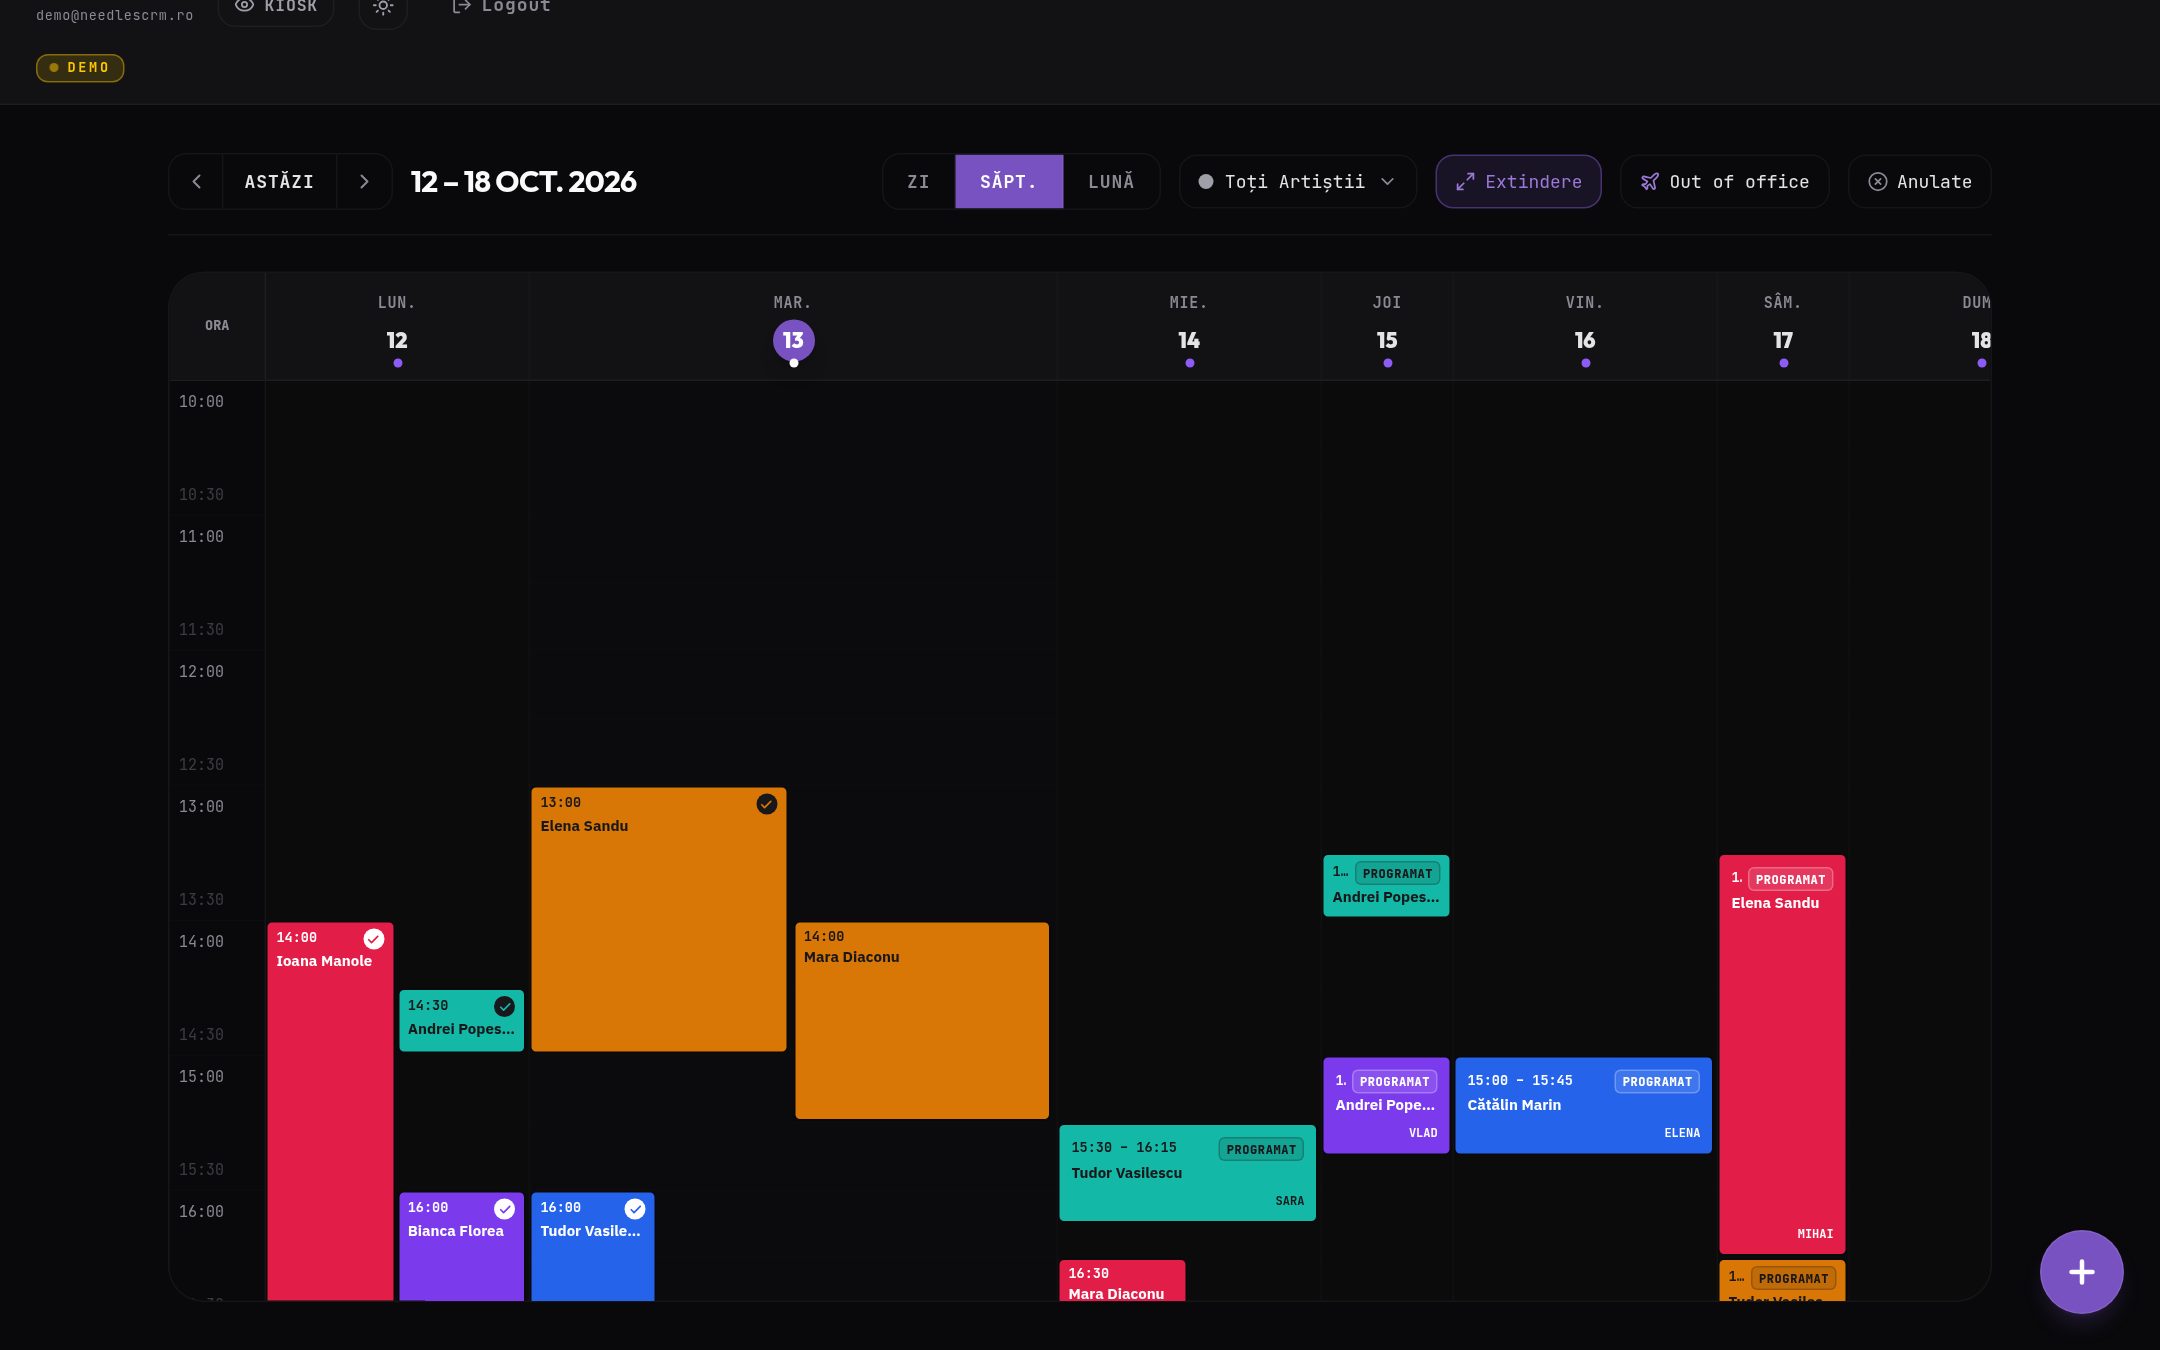Open Andrei Popes teal Thursday appointment
The height and width of the screenshot is (1350, 2160).
(x=1386, y=885)
